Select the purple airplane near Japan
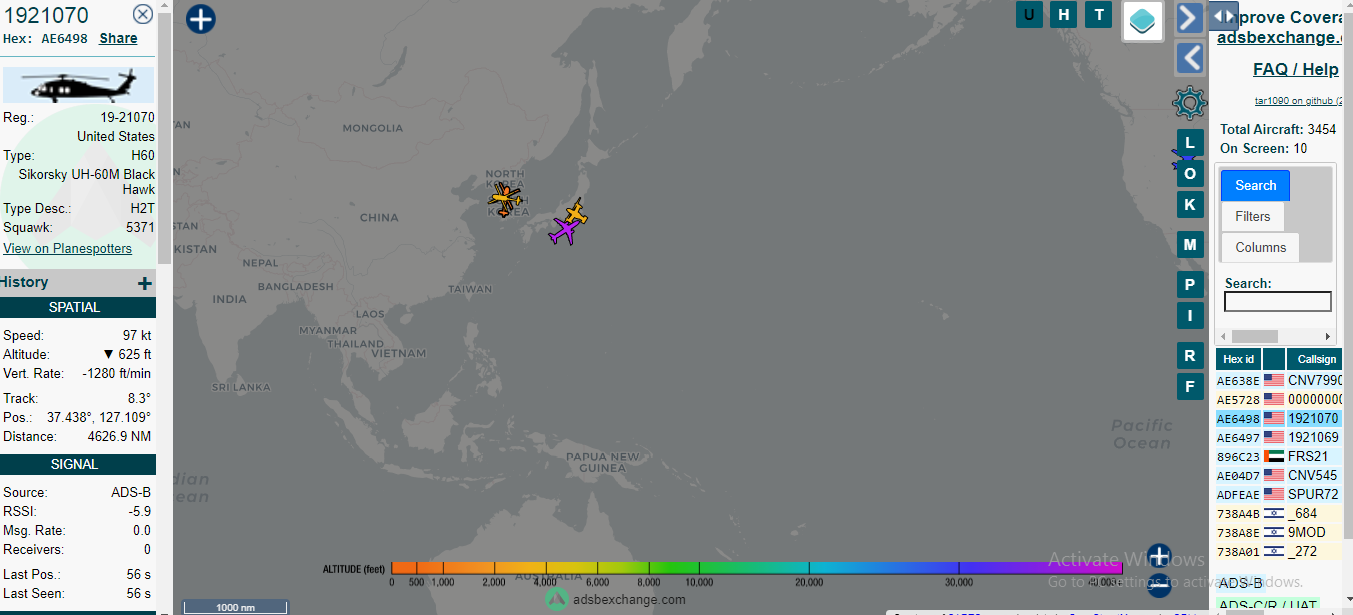The image size is (1353, 615). pyautogui.click(x=565, y=232)
